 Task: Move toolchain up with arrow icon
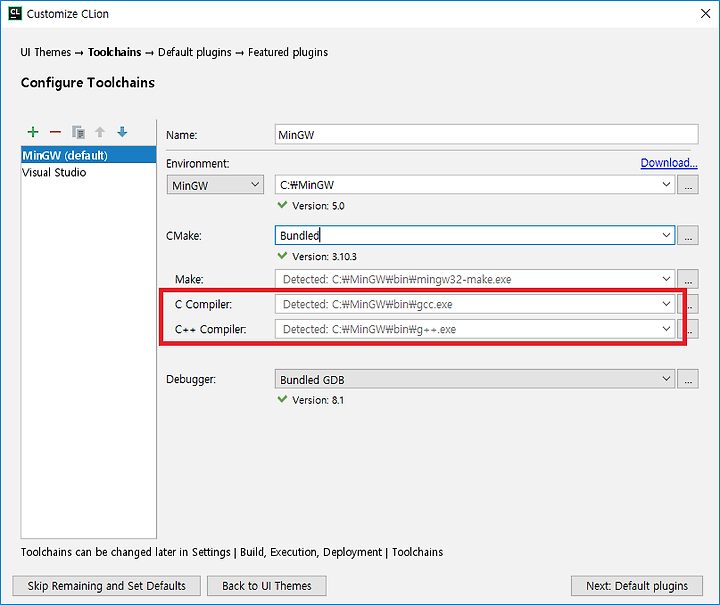pos(100,132)
